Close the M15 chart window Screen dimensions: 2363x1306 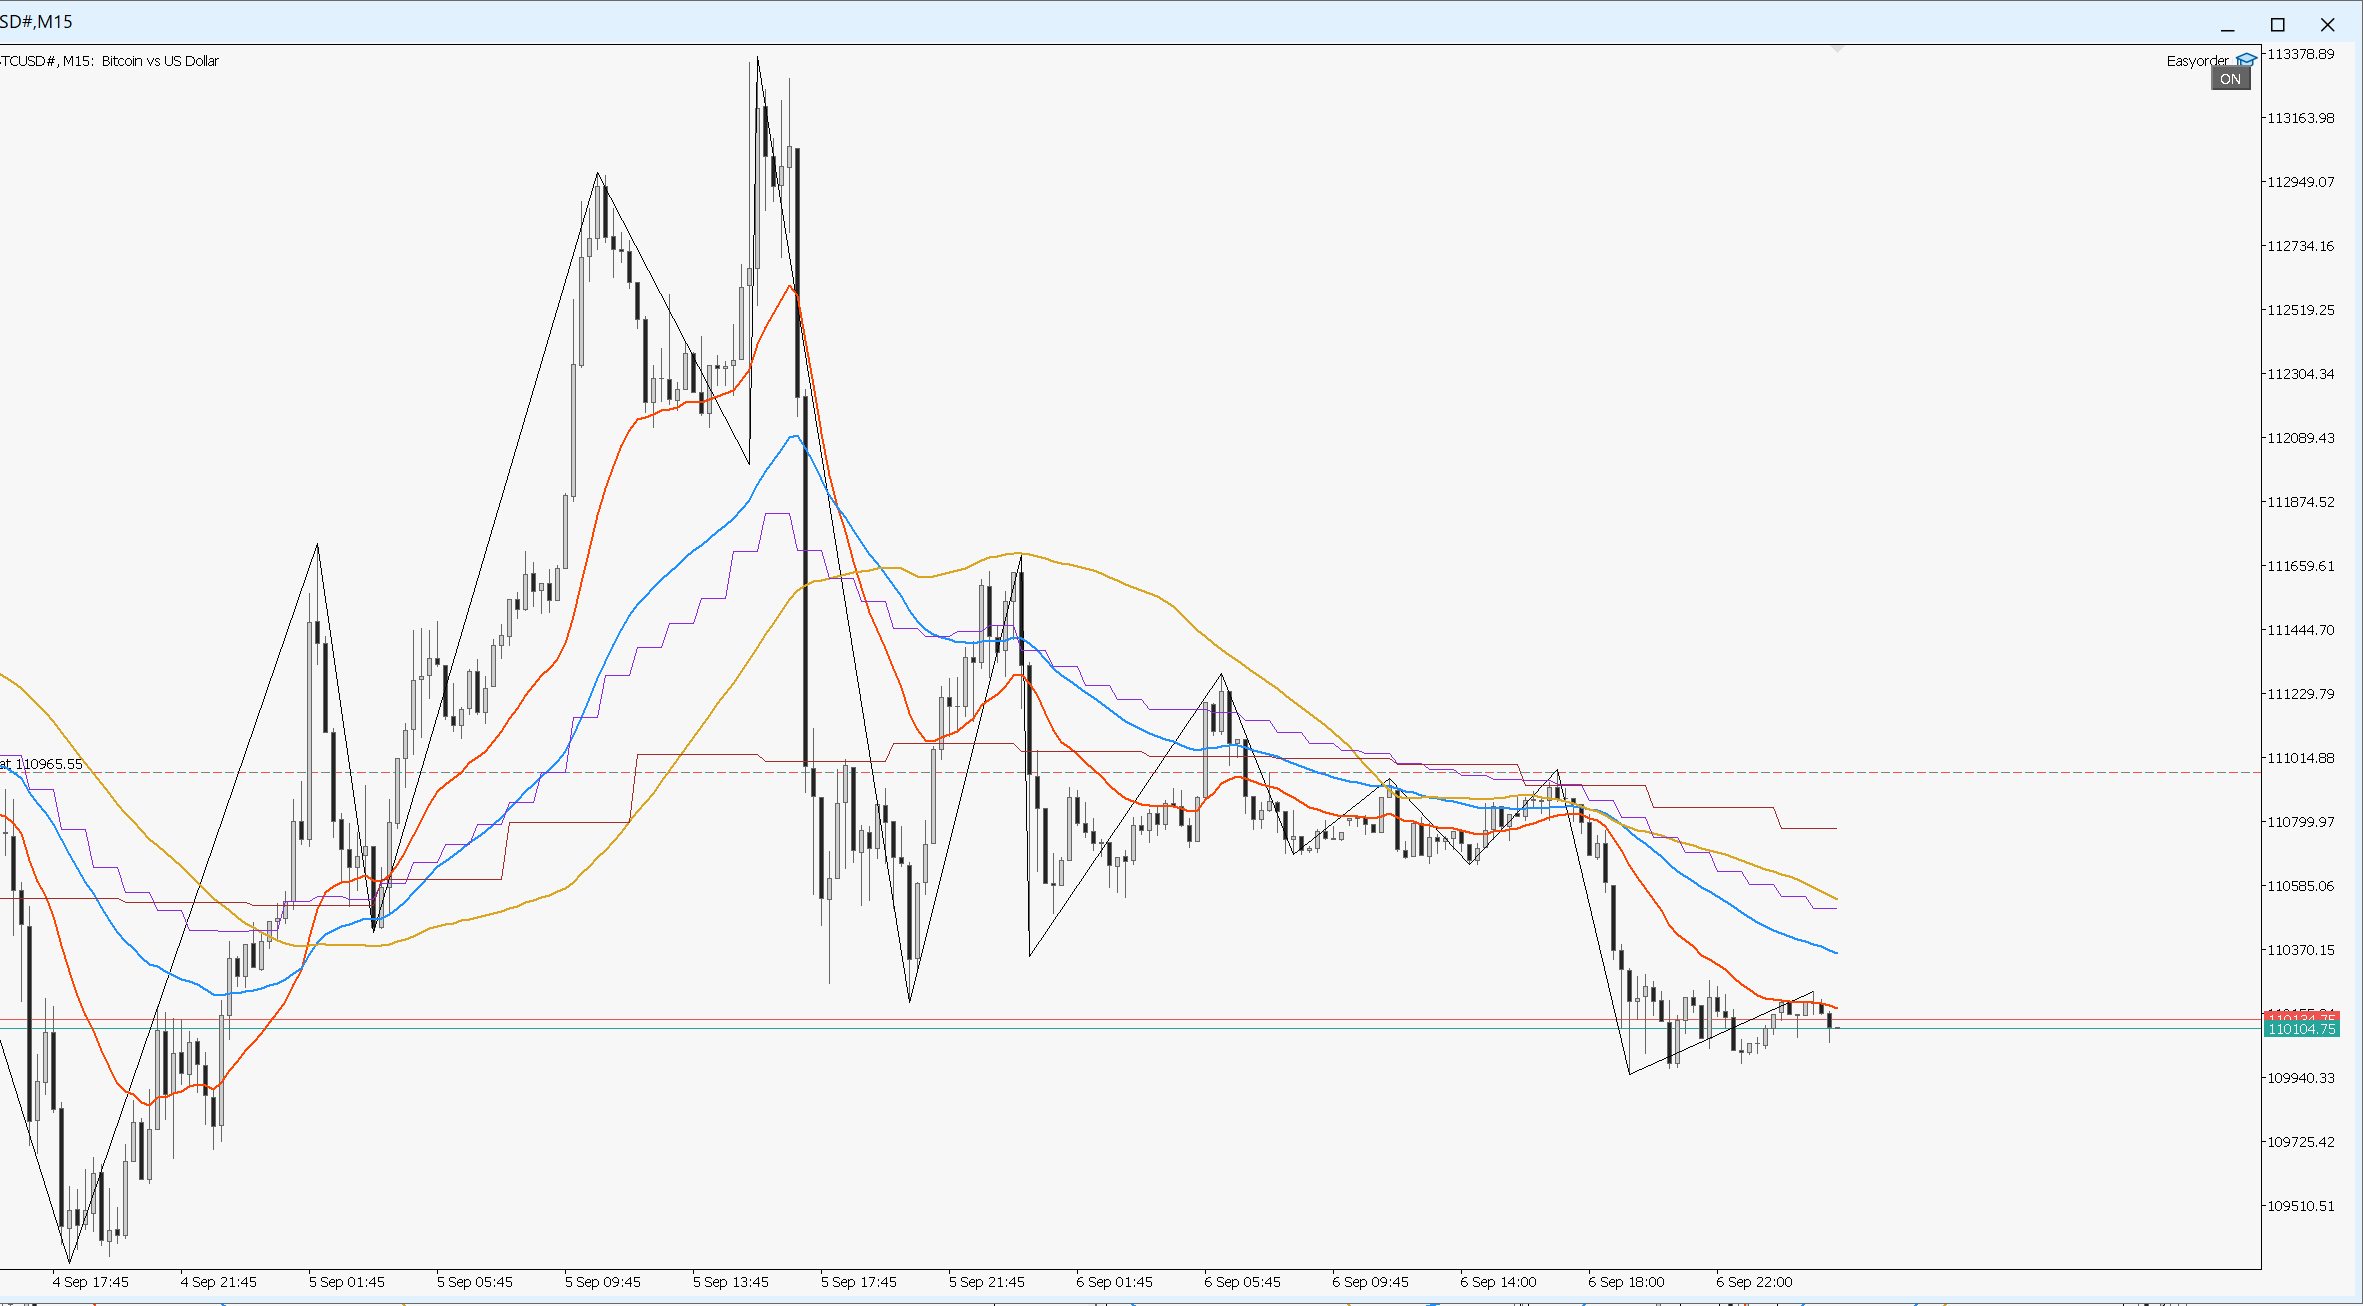2328,25
